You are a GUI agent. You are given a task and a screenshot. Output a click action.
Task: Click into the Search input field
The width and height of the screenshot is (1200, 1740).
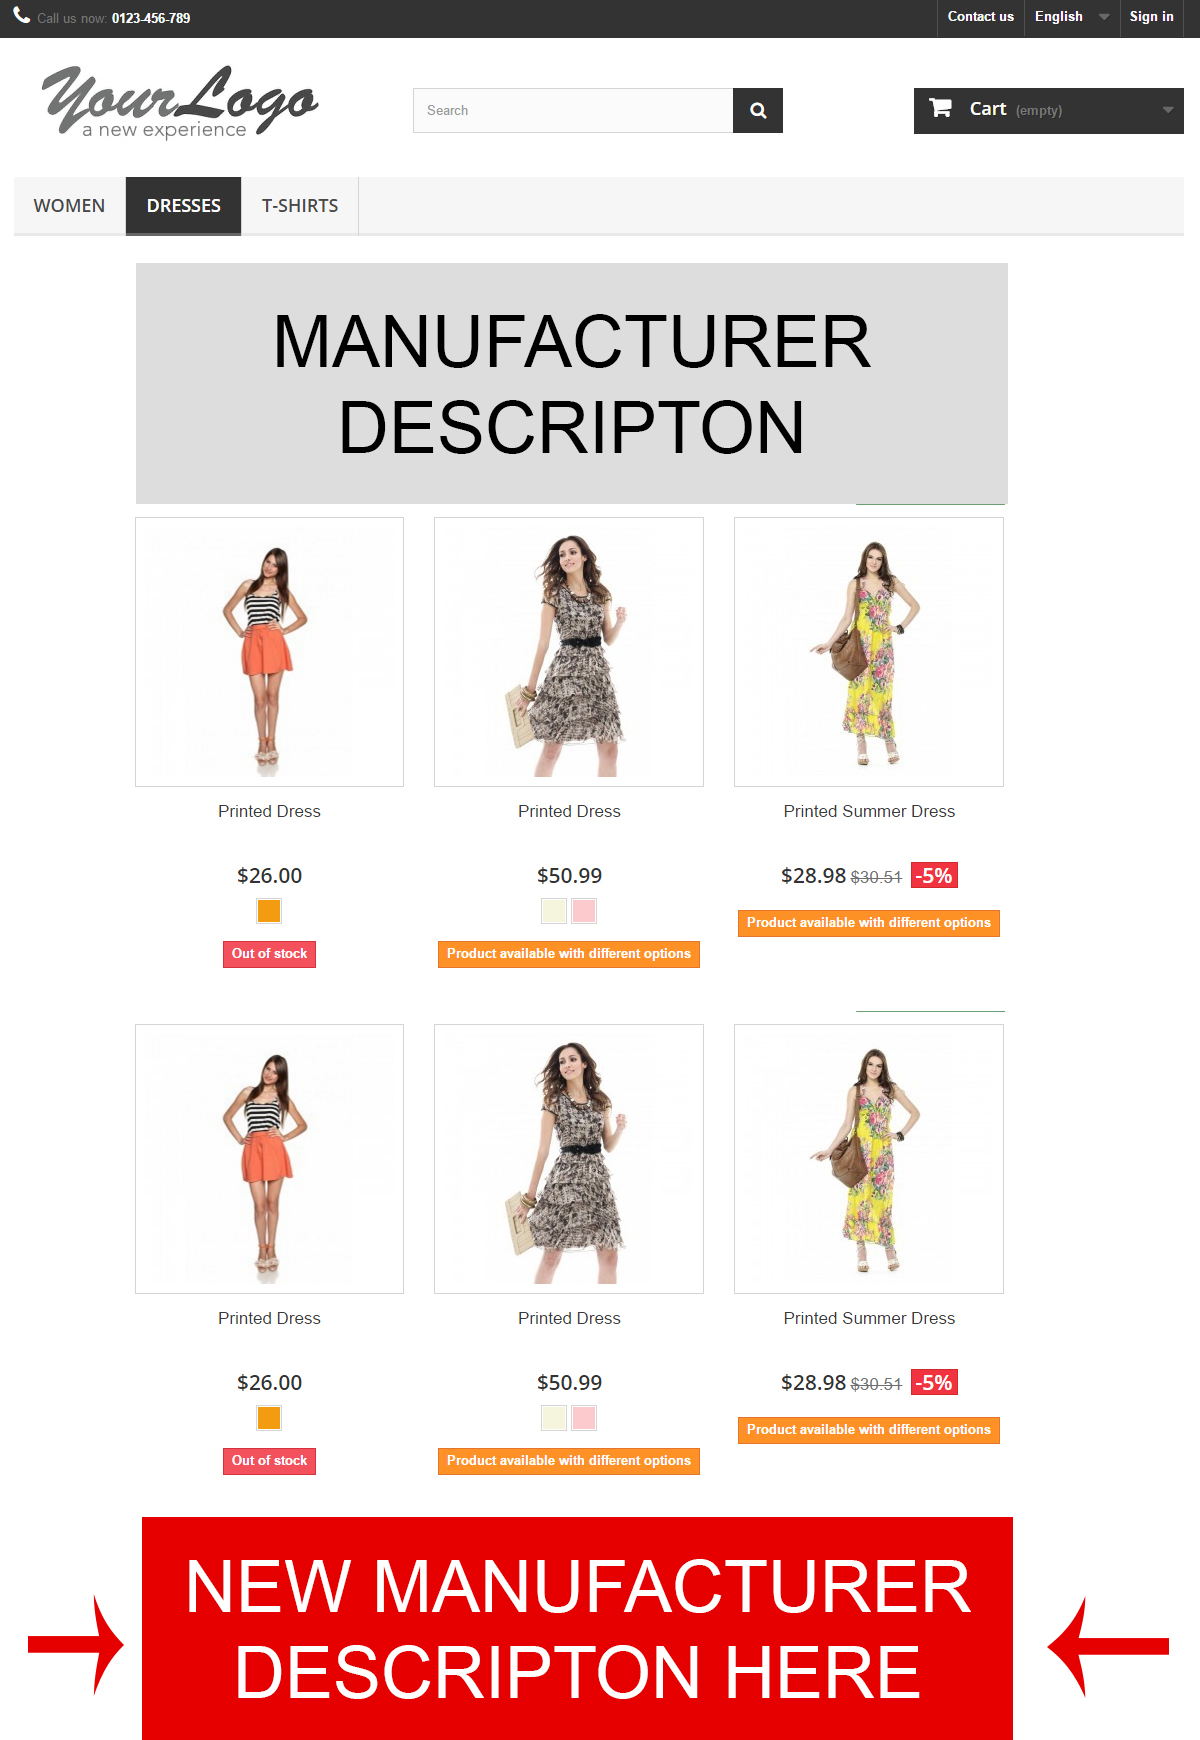pos(573,110)
